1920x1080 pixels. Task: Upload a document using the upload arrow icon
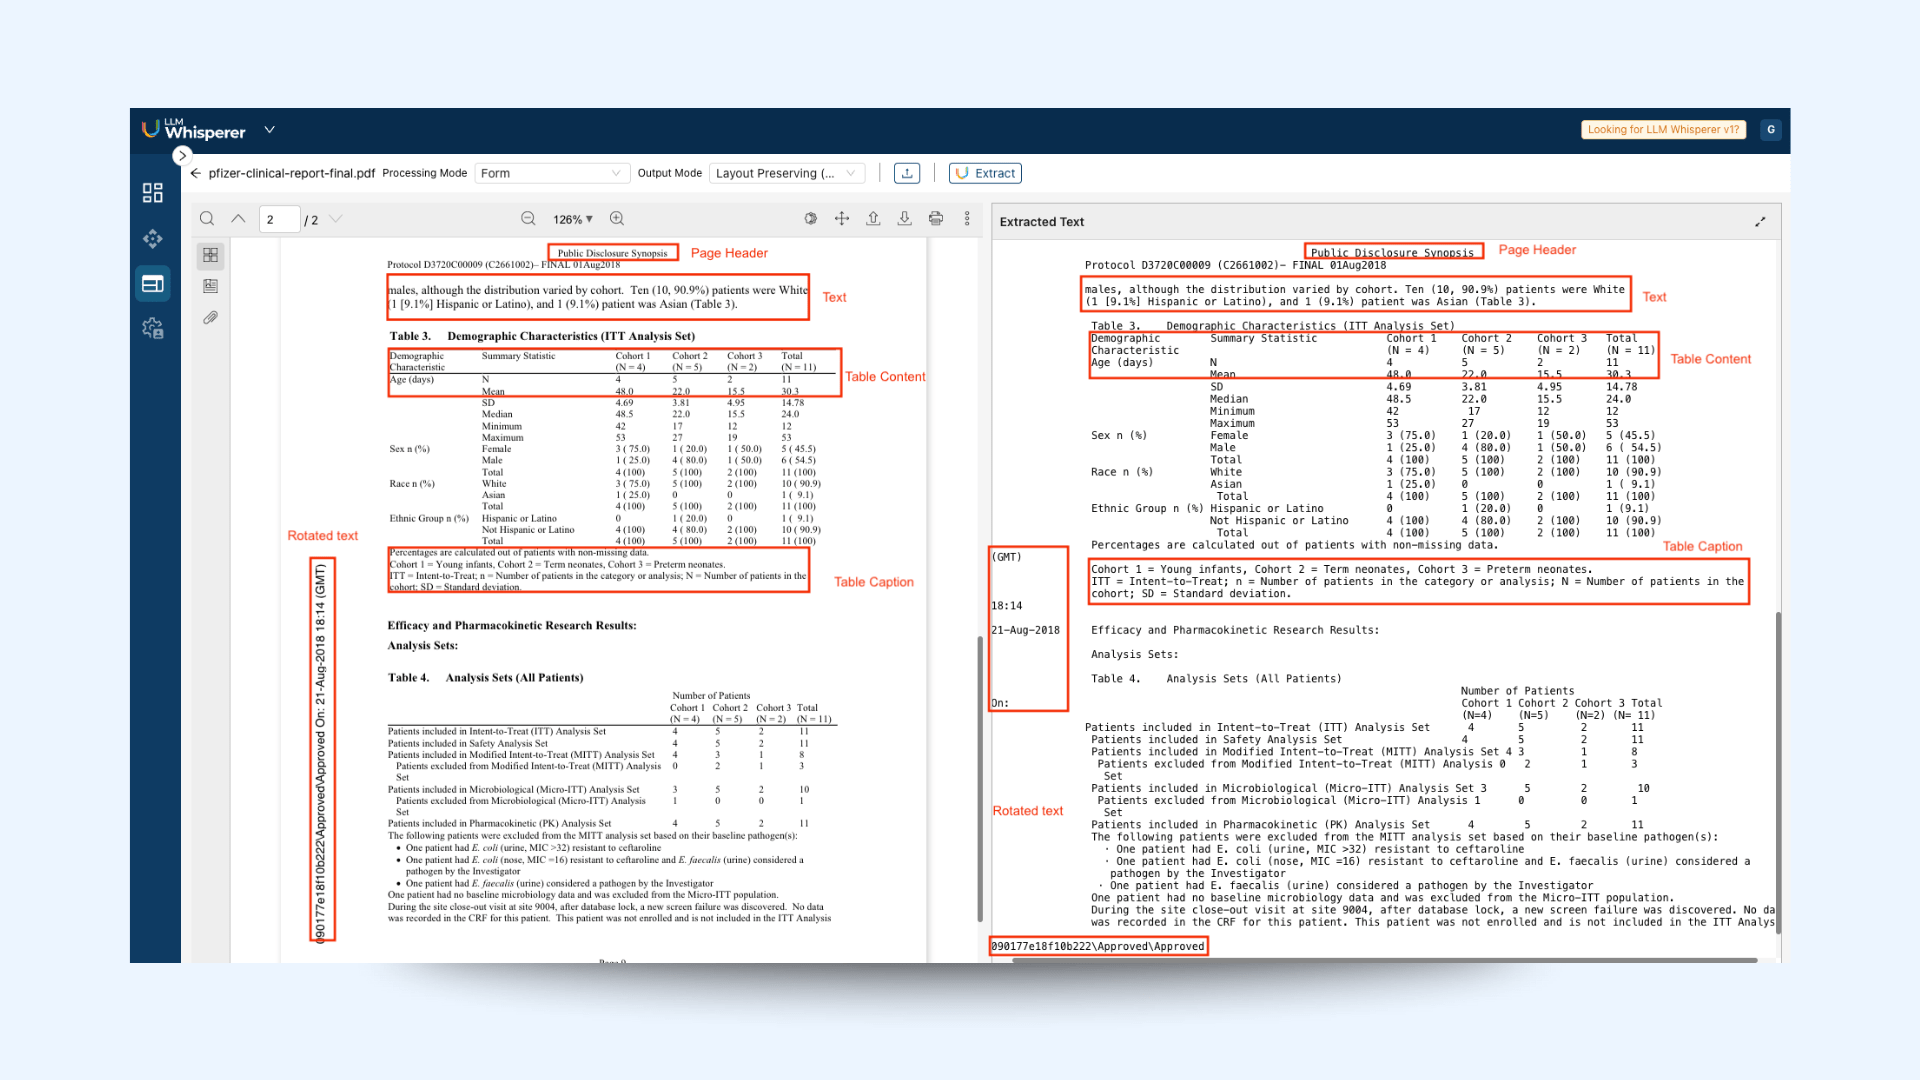tap(873, 218)
